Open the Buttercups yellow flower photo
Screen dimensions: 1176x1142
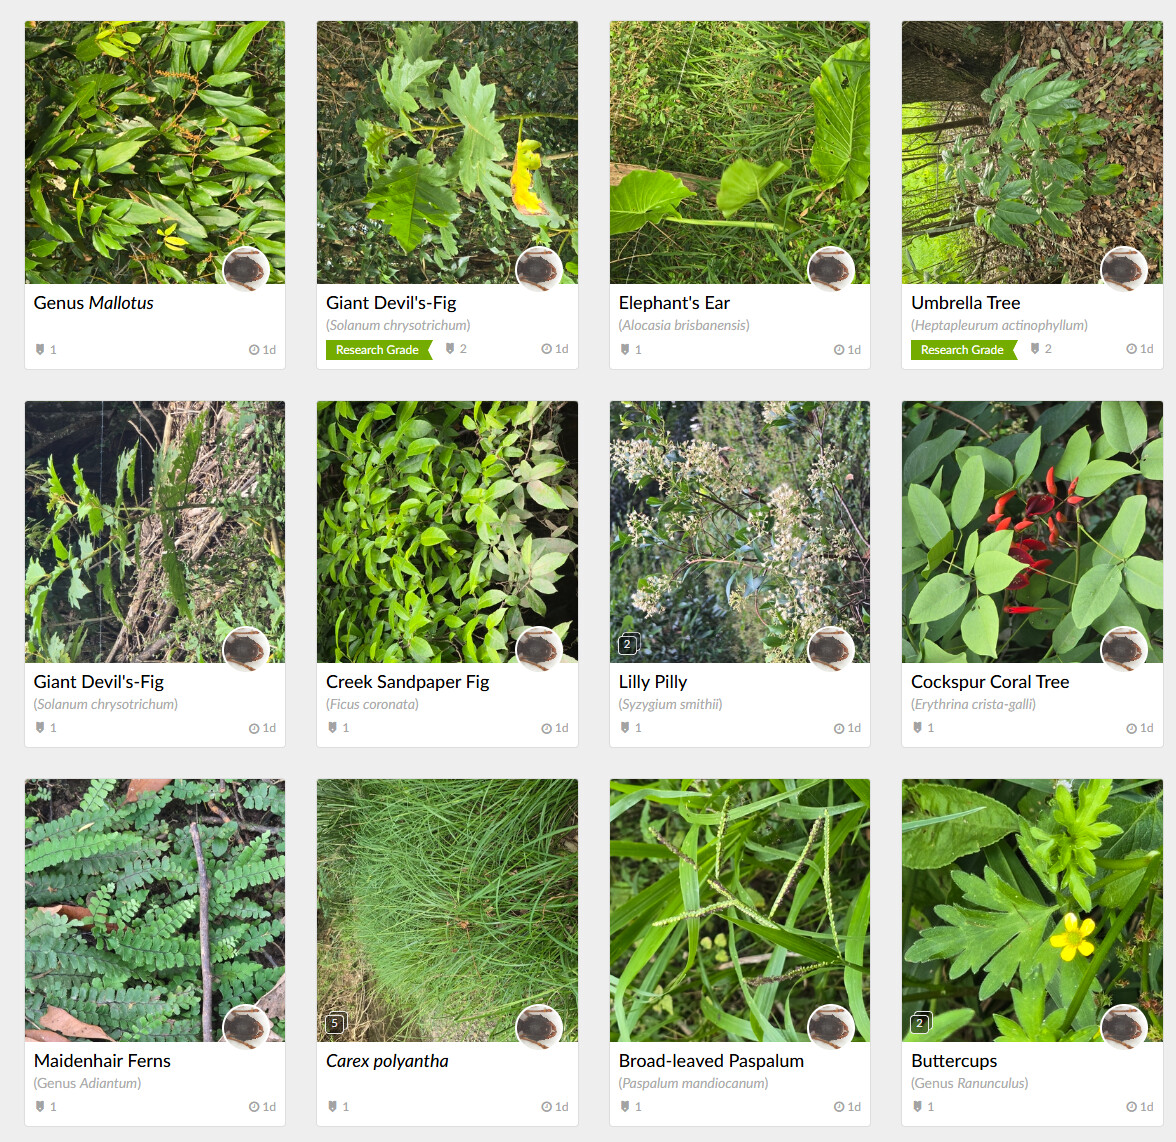point(1032,910)
